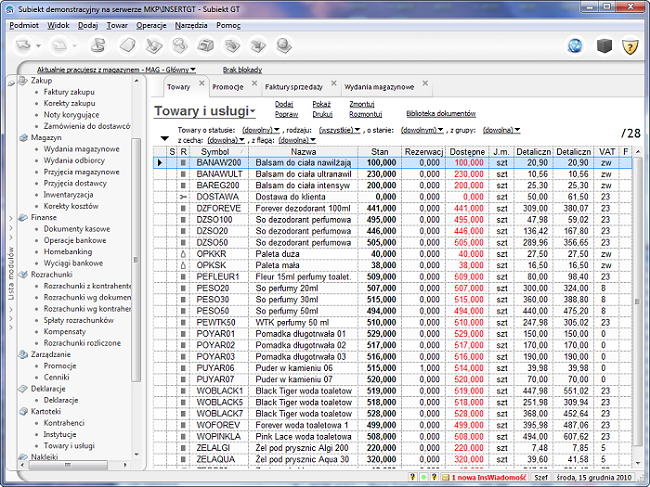Click the Zakup module icon in sidebar

(x=25, y=80)
